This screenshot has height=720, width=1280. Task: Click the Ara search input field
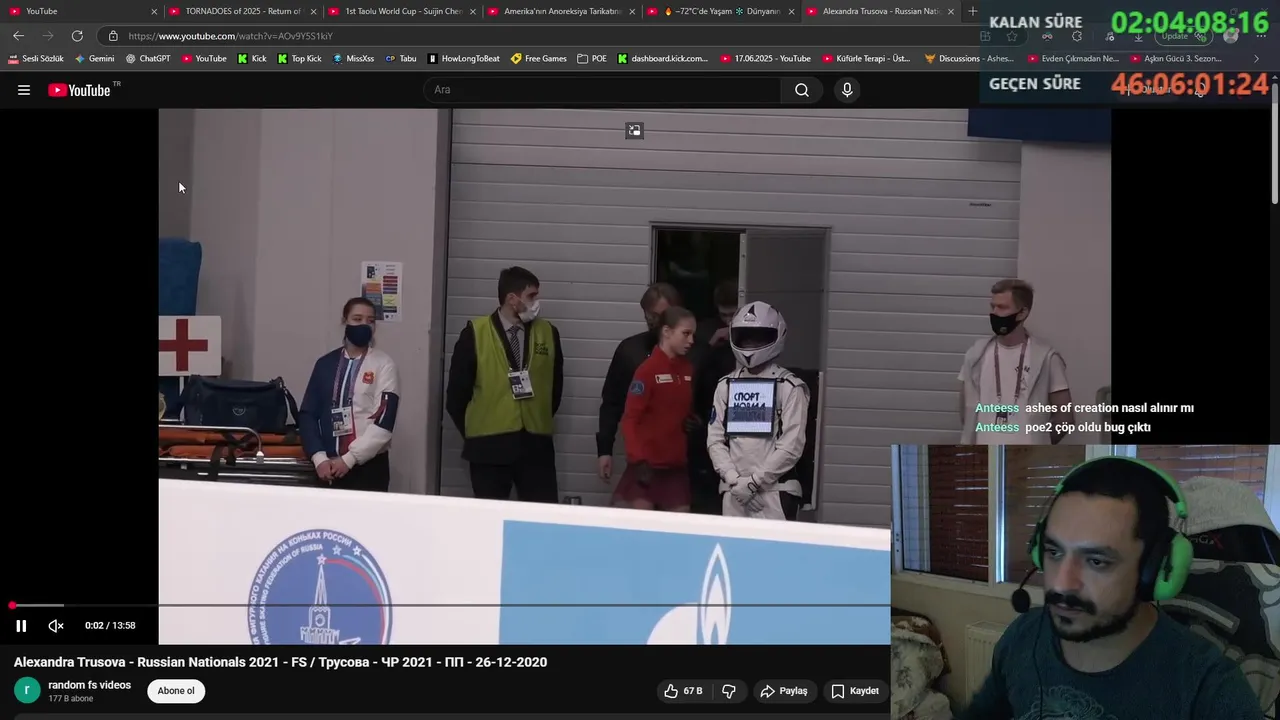(602, 90)
